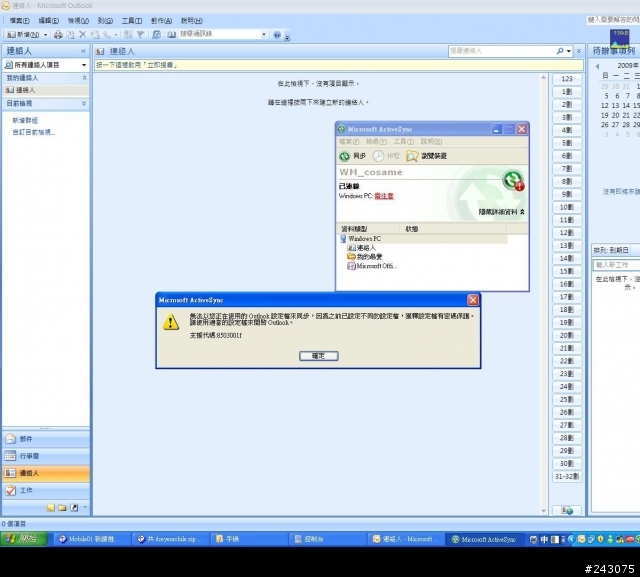Select date 13 in the mini calendar
The height and width of the screenshot is (577, 640).
(x=616, y=106)
